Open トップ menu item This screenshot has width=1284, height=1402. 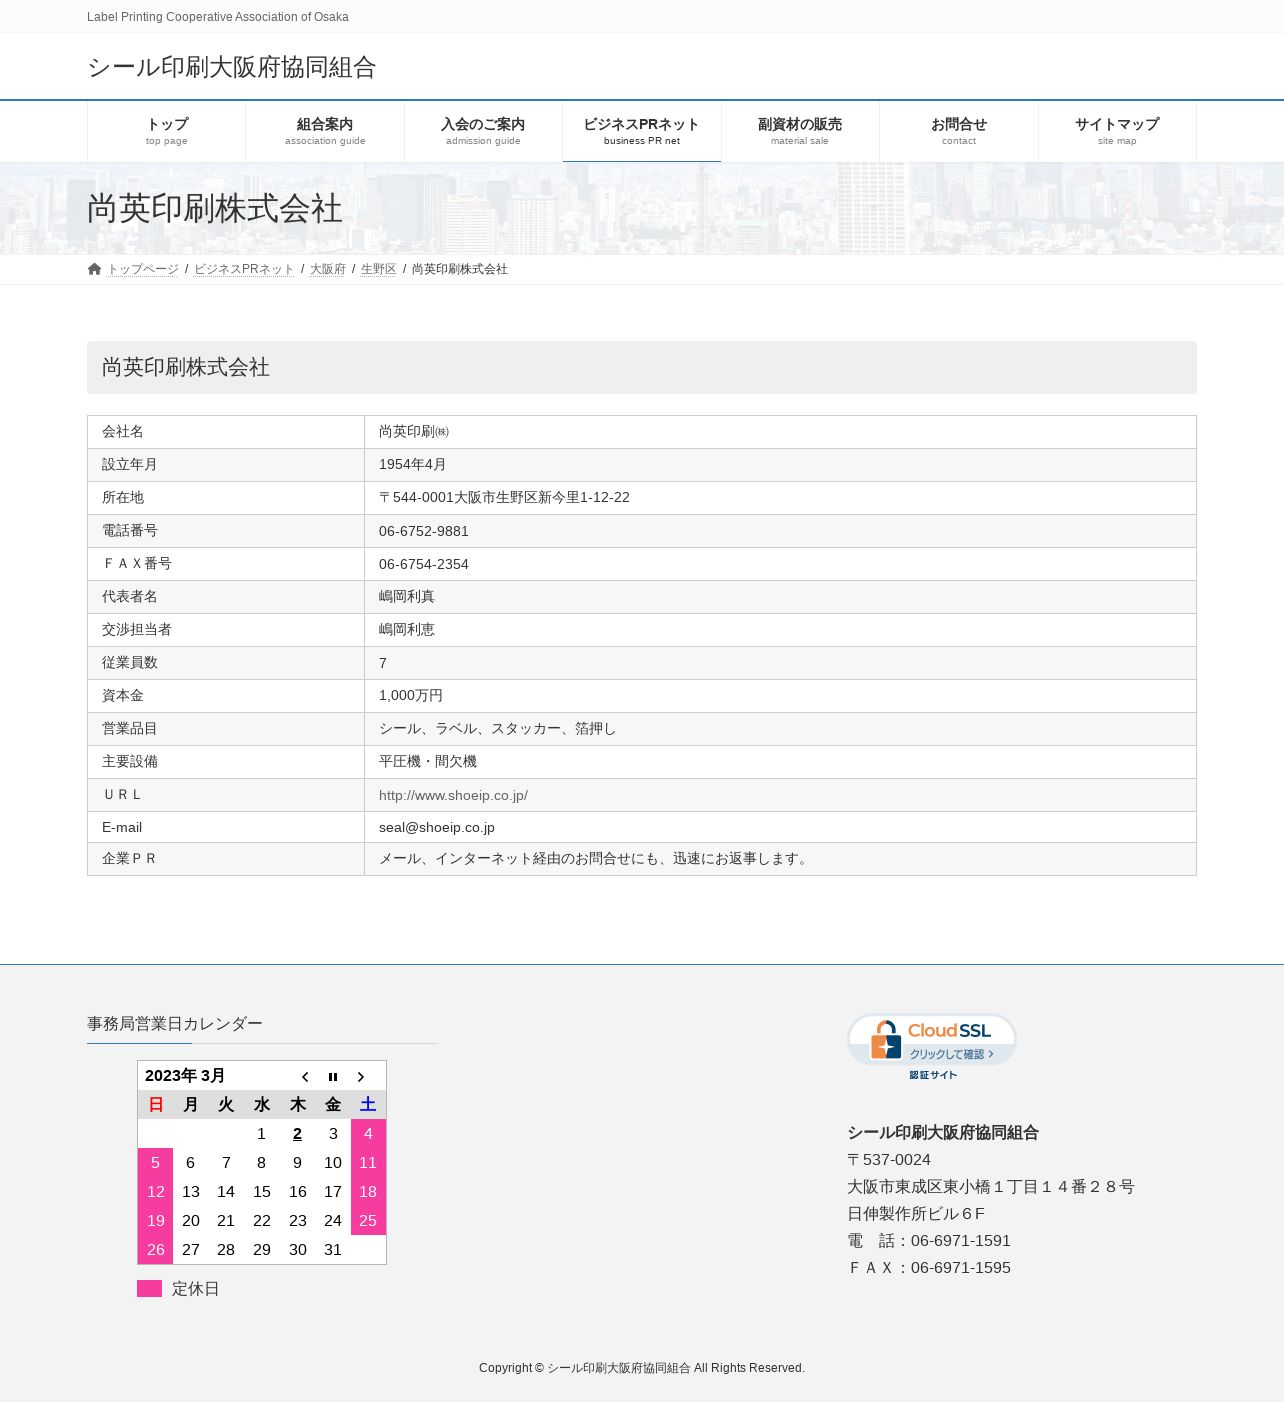[167, 131]
